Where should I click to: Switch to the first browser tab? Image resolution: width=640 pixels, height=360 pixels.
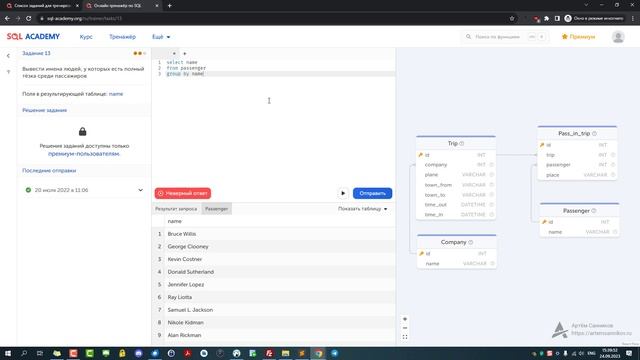pyautogui.click(x=41, y=6)
